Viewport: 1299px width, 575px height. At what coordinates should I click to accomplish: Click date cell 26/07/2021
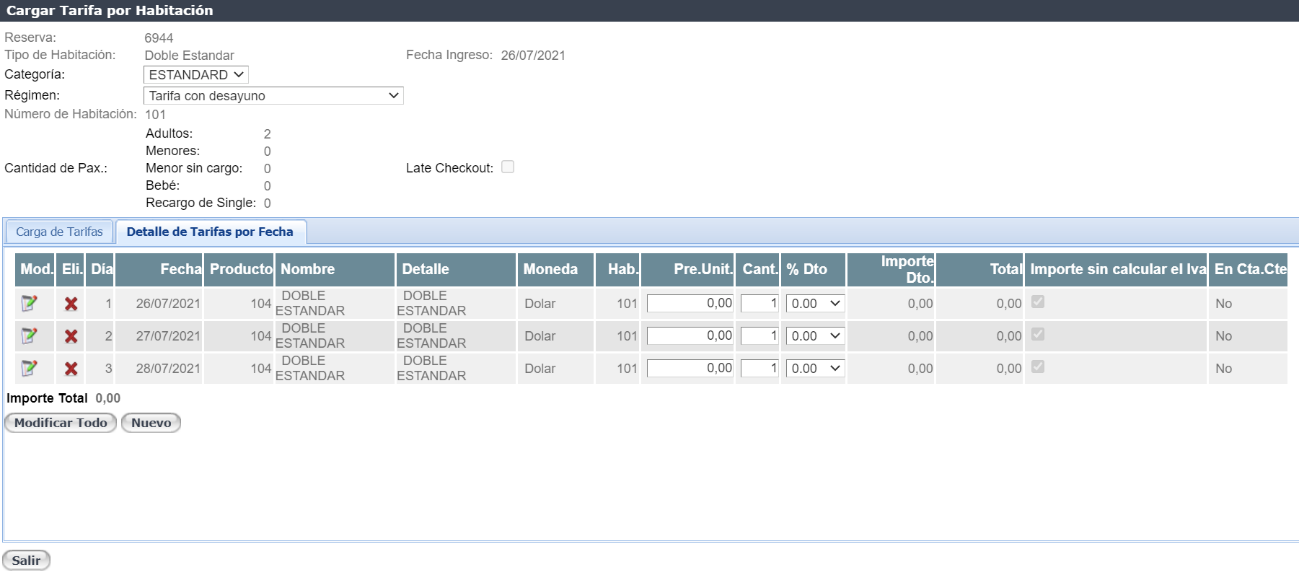coord(168,304)
